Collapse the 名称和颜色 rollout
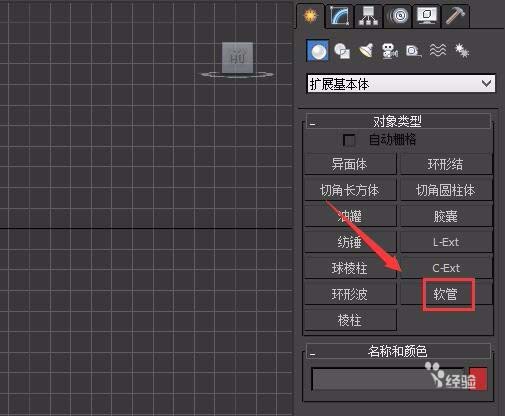This screenshot has width=505, height=416. [x=398, y=351]
